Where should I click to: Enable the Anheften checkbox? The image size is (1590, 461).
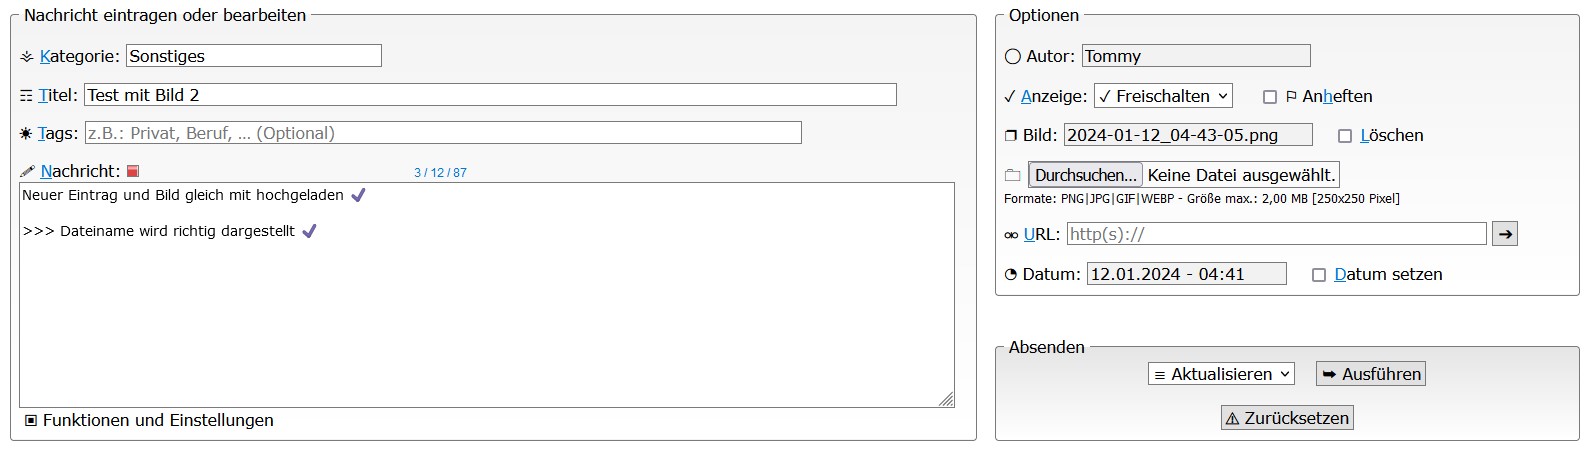pyautogui.click(x=1270, y=97)
